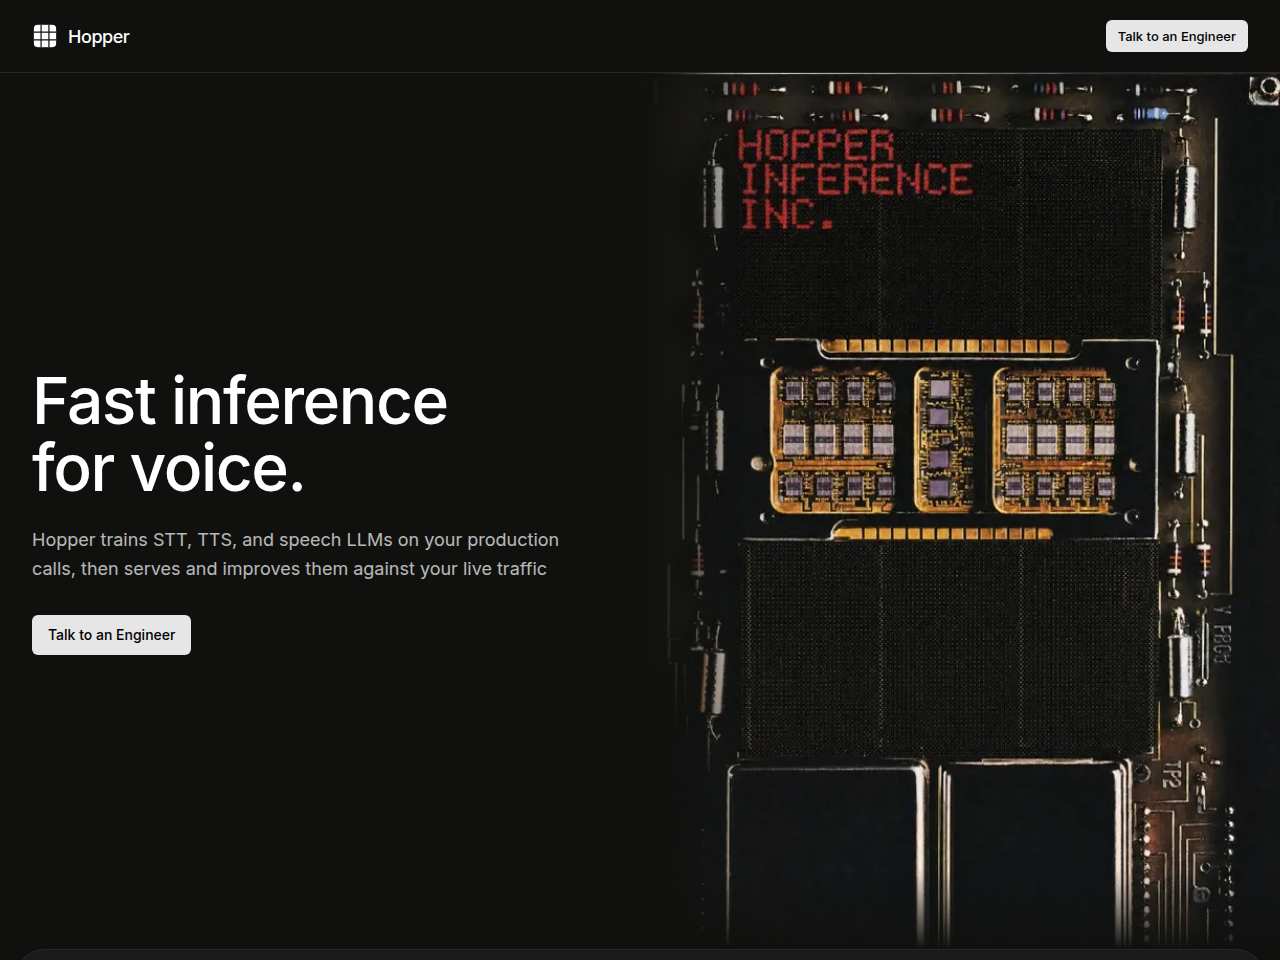Click the lower gold connector strip
The width and height of the screenshot is (1280, 960).
(942, 533)
